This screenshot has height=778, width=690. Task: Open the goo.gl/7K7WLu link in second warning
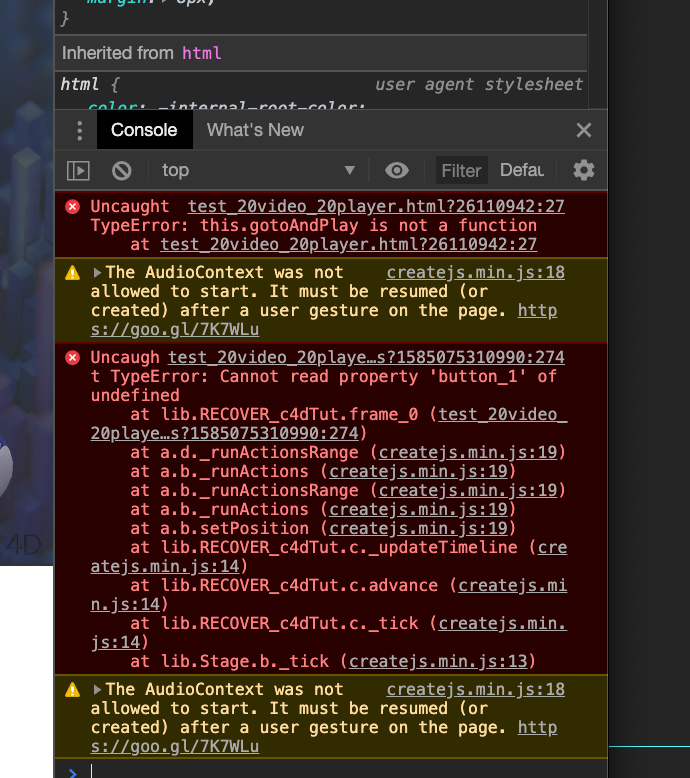click(324, 737)
